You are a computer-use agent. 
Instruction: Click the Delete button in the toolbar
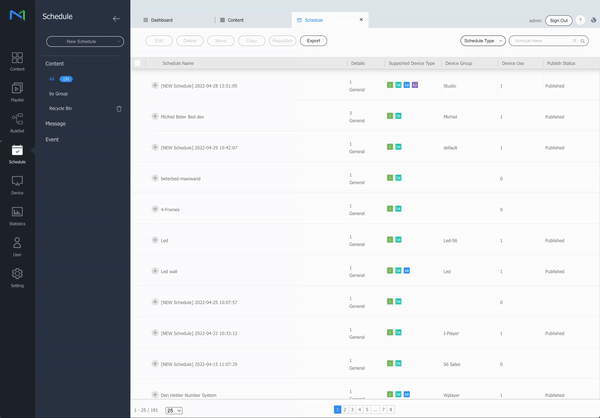click(x=190, y=41)
